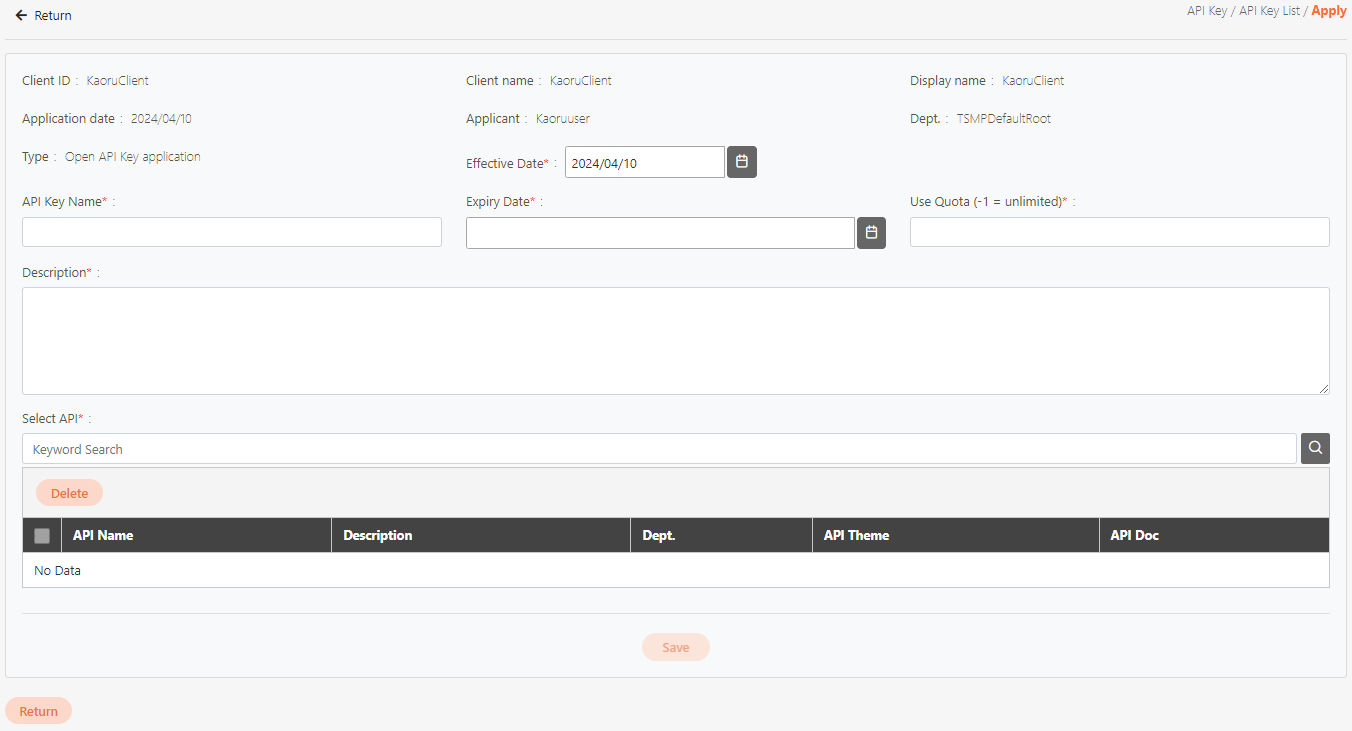Click the Delete button above API table
This screenshot has width=1352, height=731.
[x=69, y=493]
